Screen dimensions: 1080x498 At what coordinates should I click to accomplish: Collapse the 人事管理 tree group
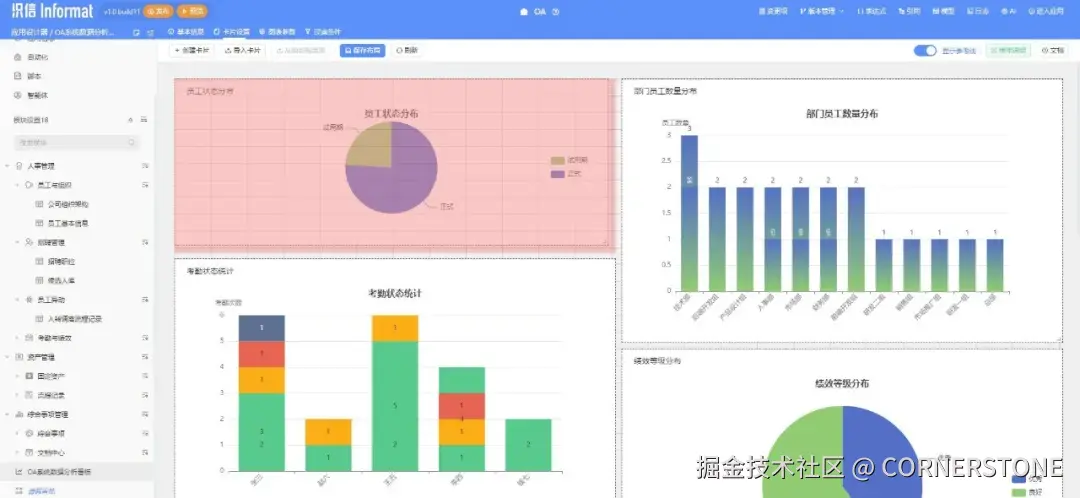click(x=8, y=166)
